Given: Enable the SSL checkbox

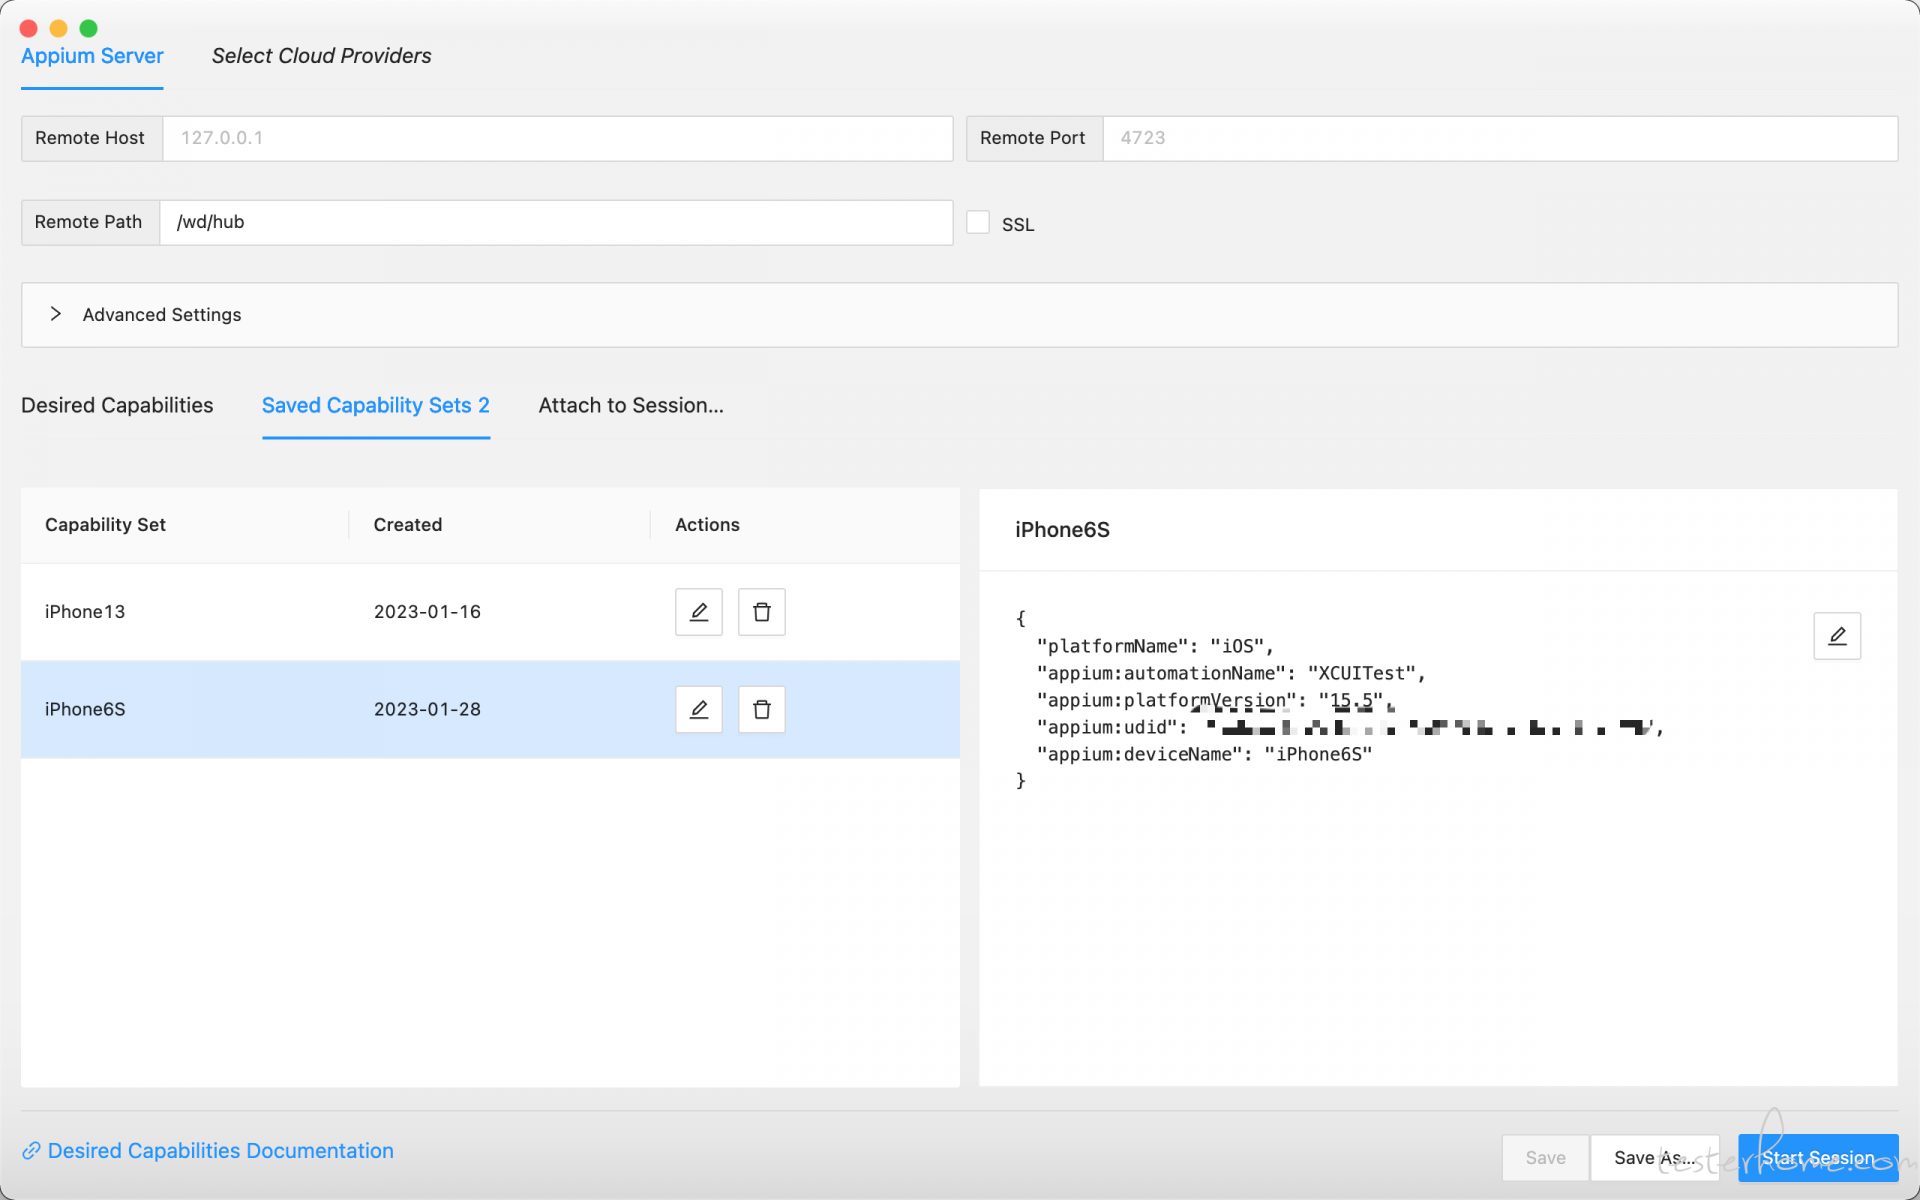Looking at the screenshot, I should tap(978, 222).
